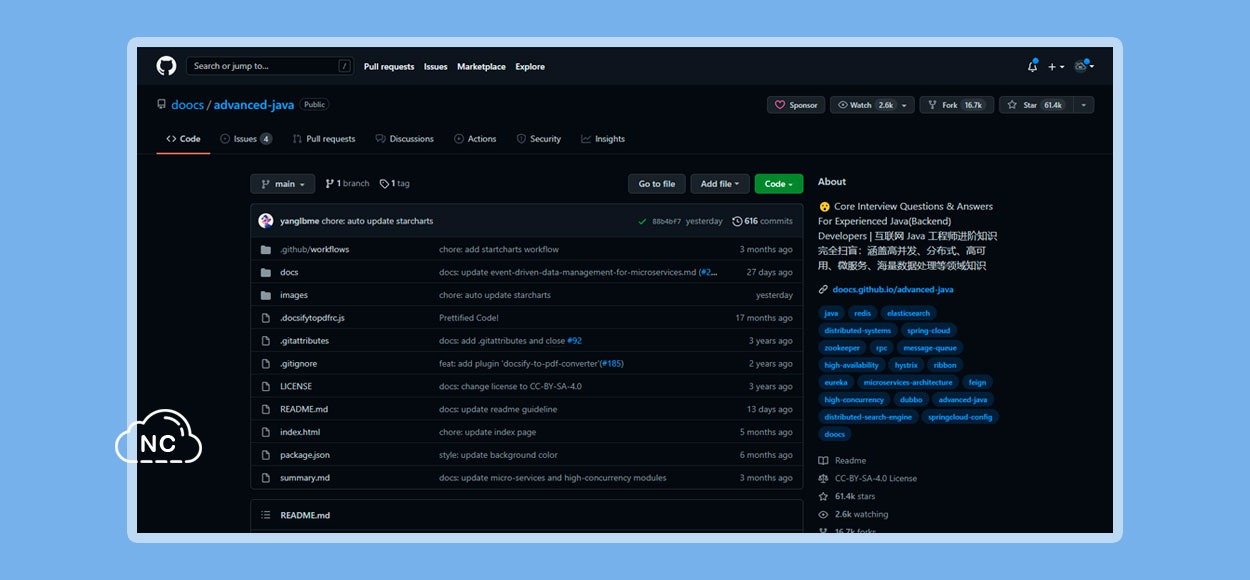Image resolution: width=1250 pixels, height=580 pixels.
Task: Click the zookeeper topic tag
Action: (x=842, y=348)
